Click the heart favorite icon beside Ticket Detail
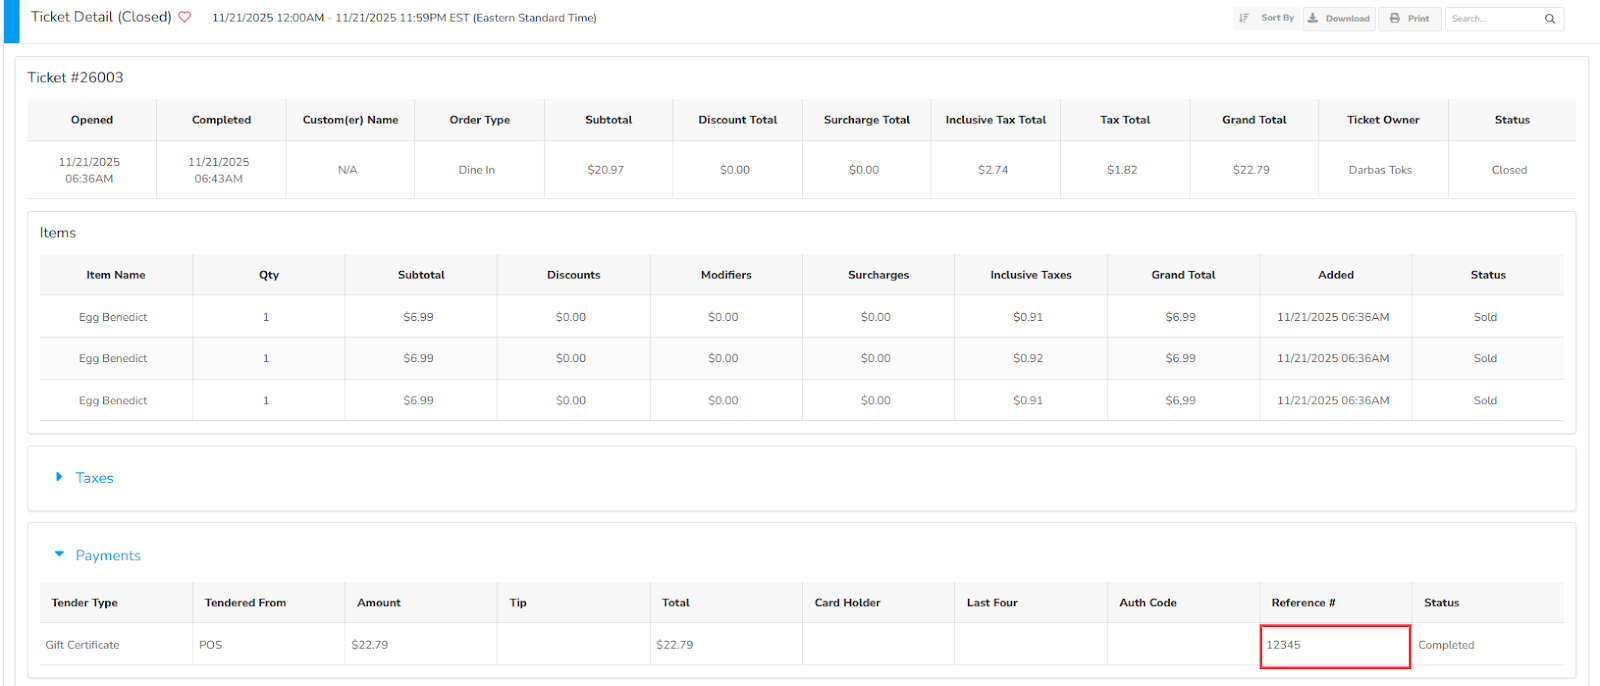 185,17
